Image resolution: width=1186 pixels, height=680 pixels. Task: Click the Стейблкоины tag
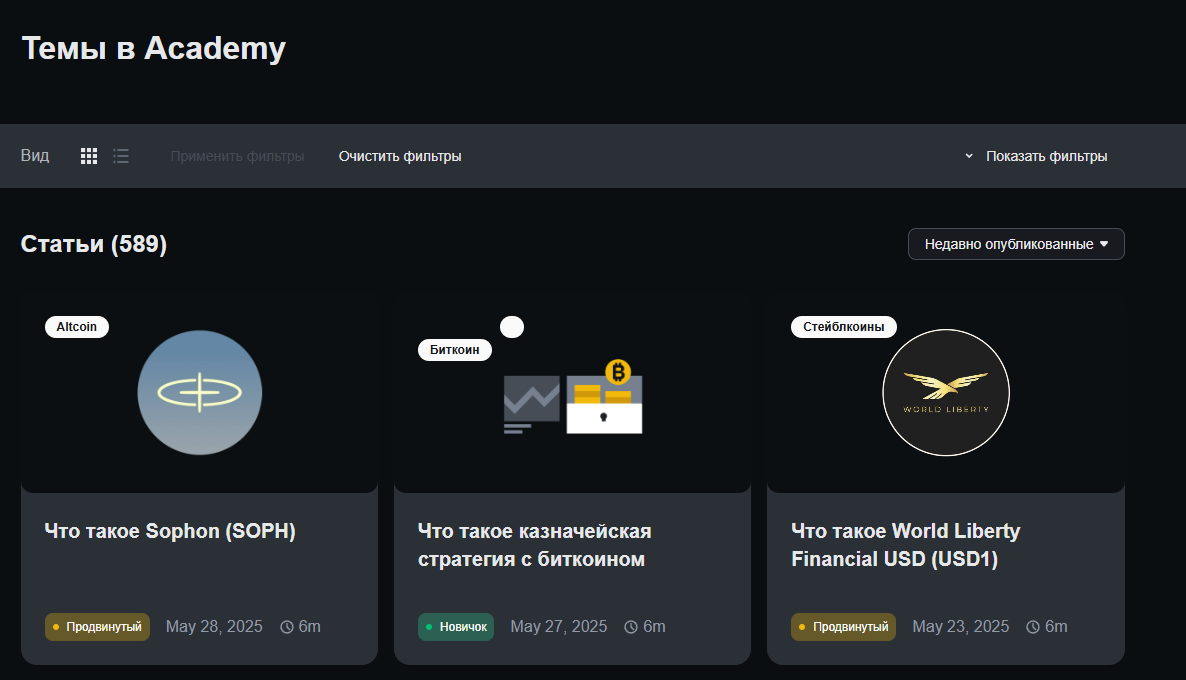[x=843, y=327]
